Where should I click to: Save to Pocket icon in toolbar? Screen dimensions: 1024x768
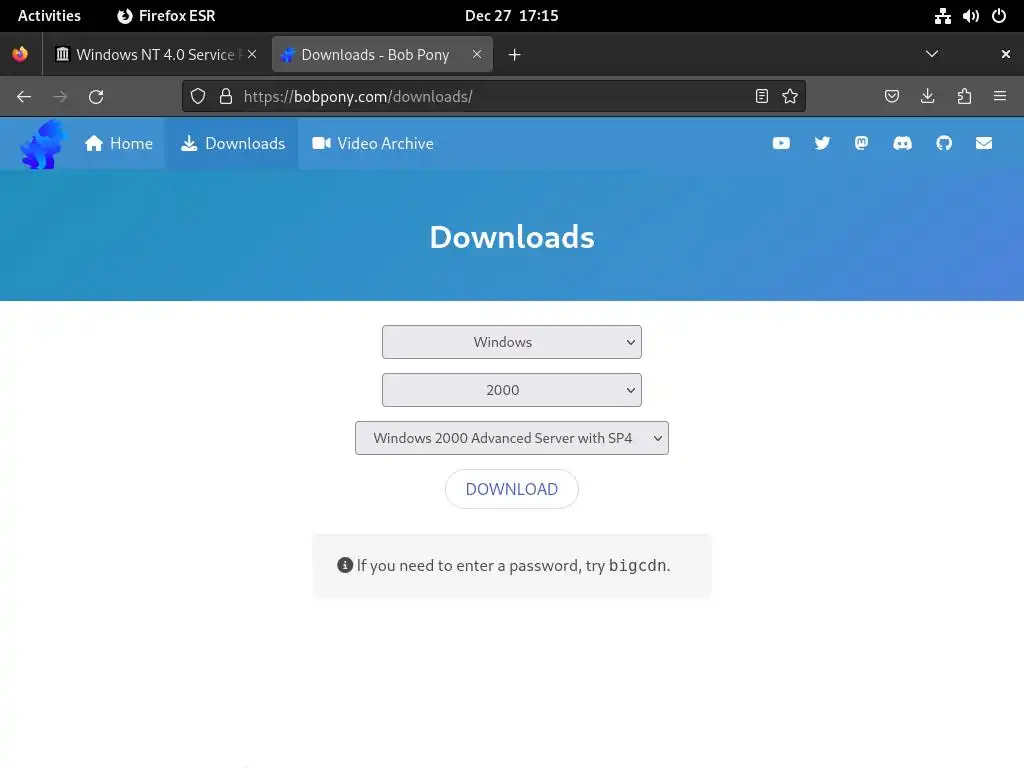[891, 97]
